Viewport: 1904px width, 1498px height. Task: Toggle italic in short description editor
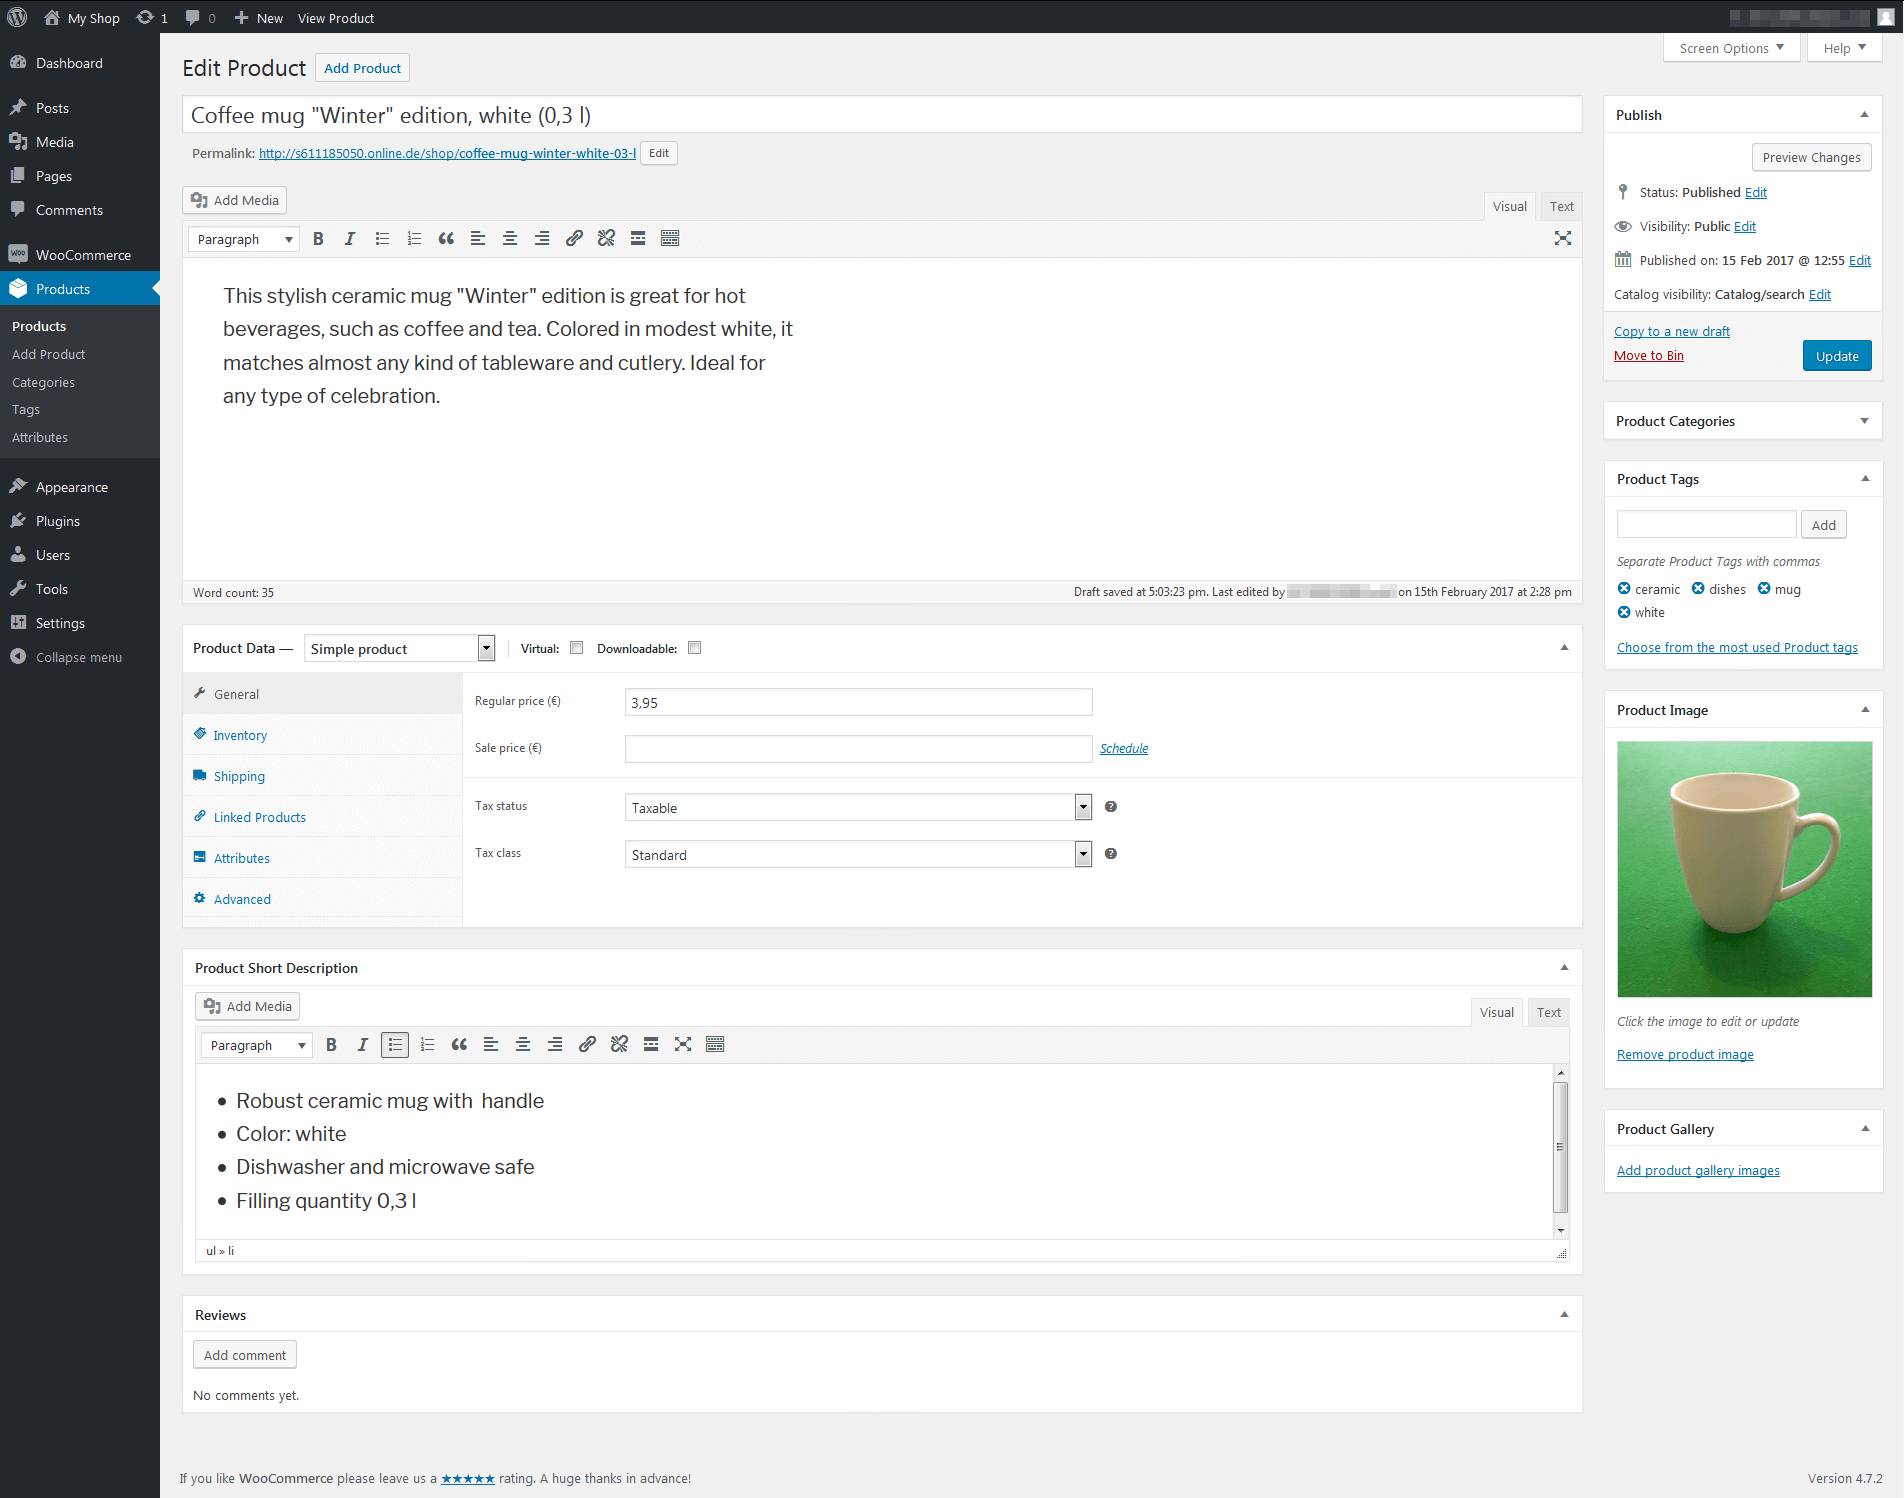pos(363,1044)
